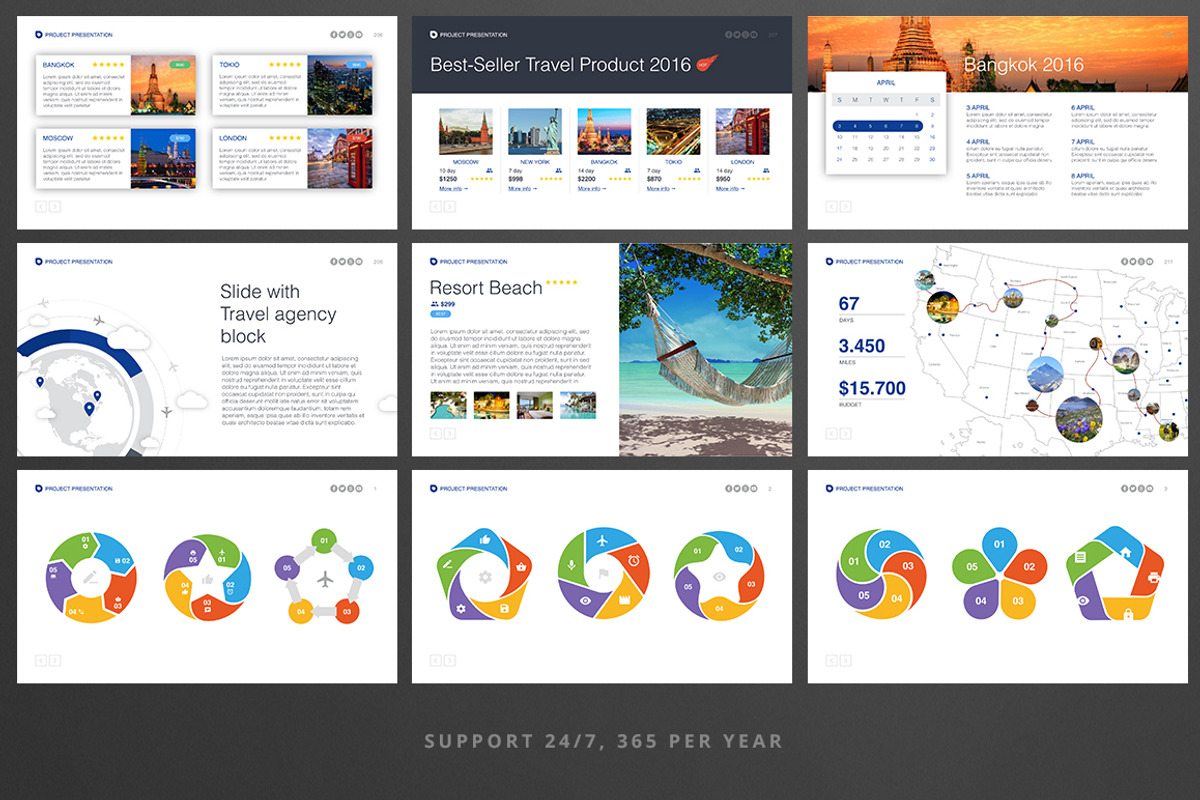Viewport: 1200px width, 800px height.
Task: Click the gray thumbs-up icon in second cycle center
Action: [208, 579]
